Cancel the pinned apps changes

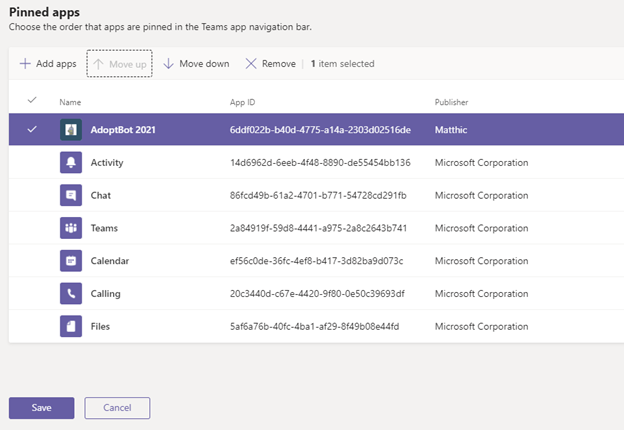[117, 408]
